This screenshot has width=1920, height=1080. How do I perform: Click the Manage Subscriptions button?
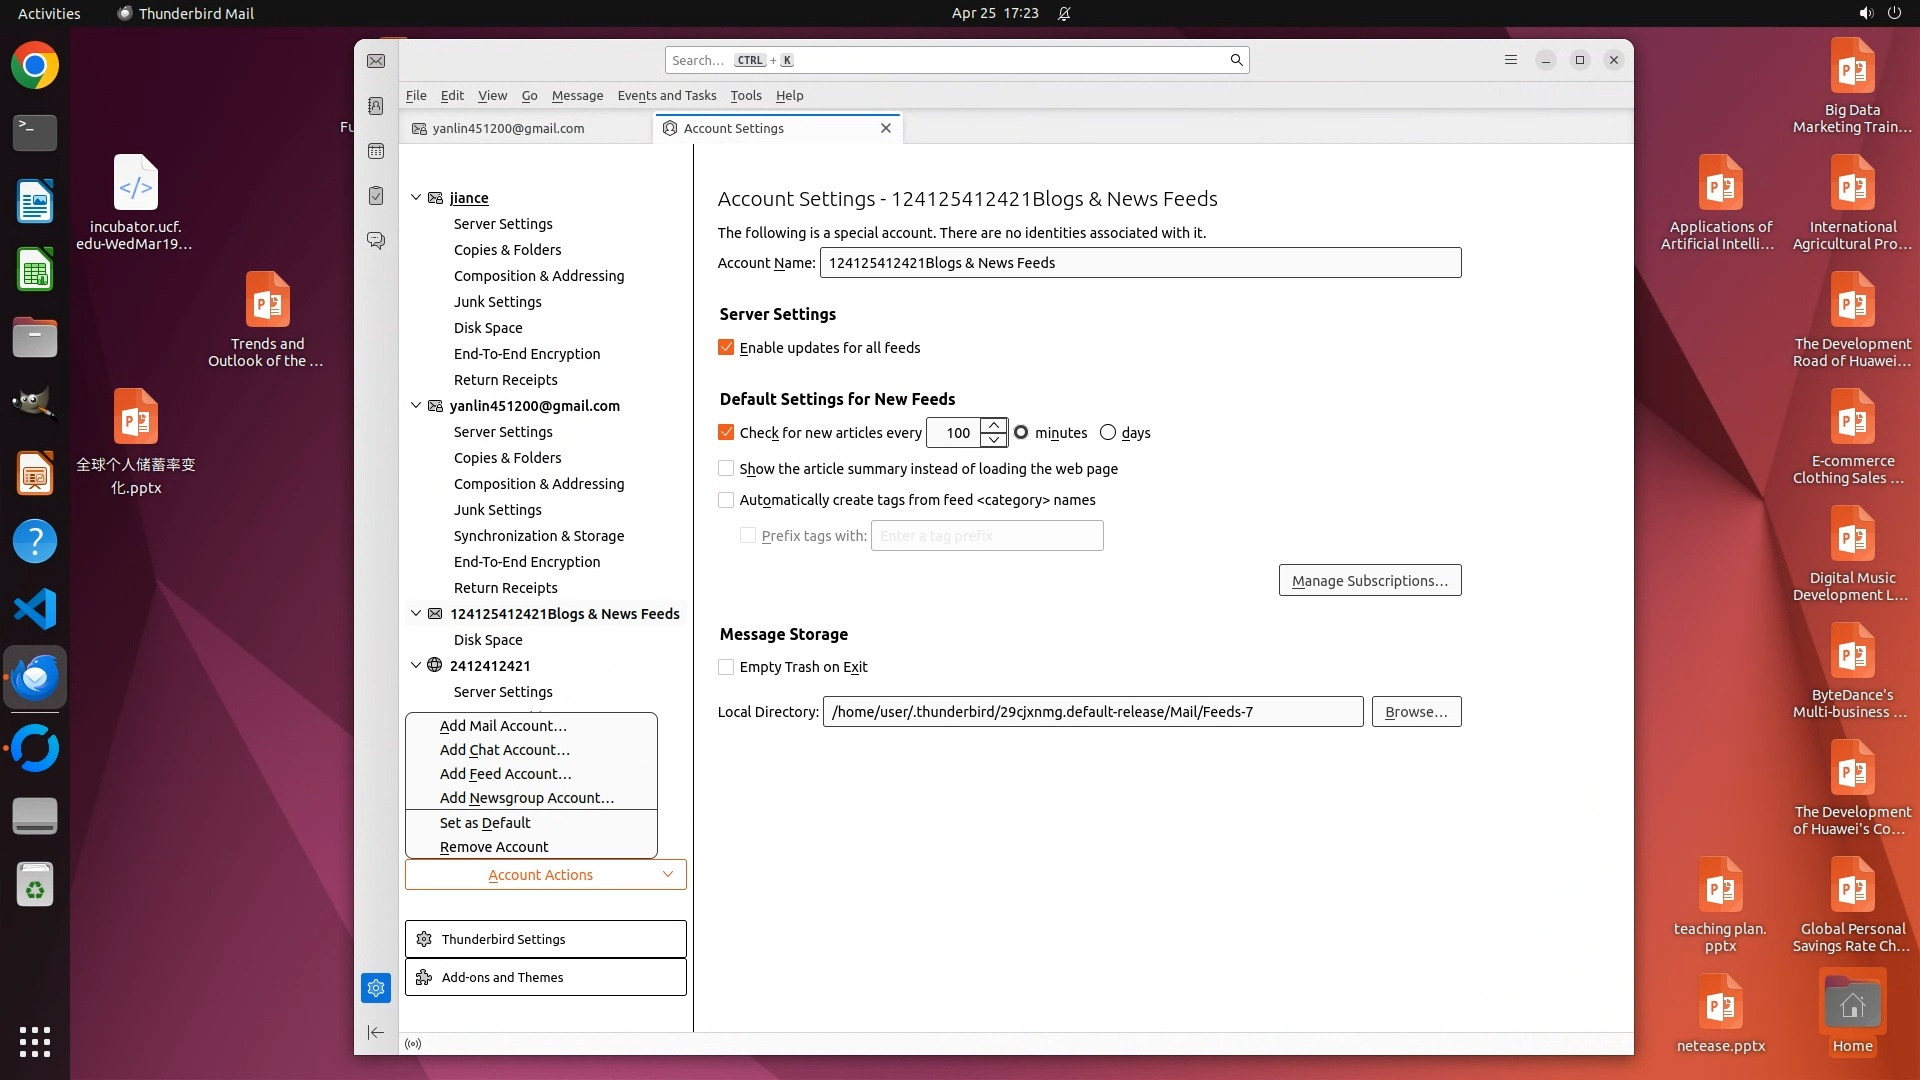pyautogui.click(x=1369, y=581)
